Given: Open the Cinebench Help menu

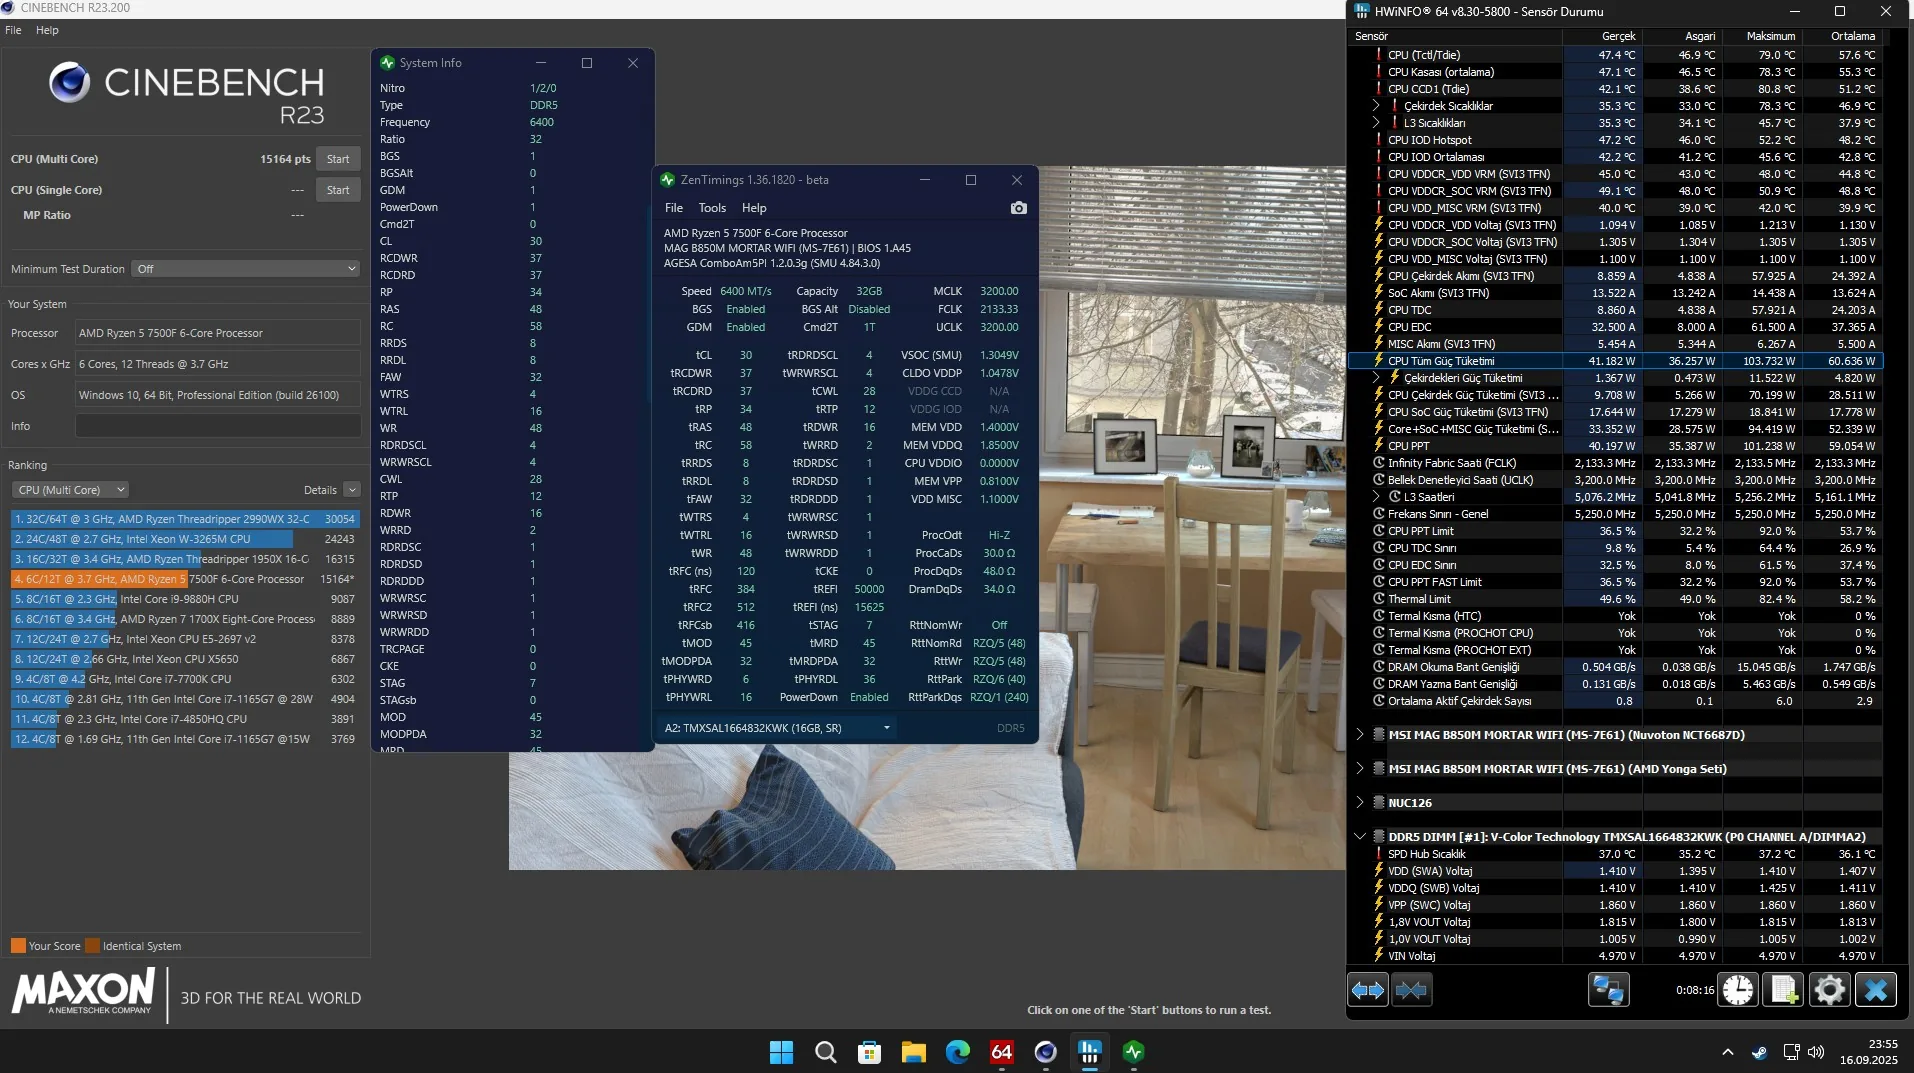Looking at the screenshot, I should [47, 30].
